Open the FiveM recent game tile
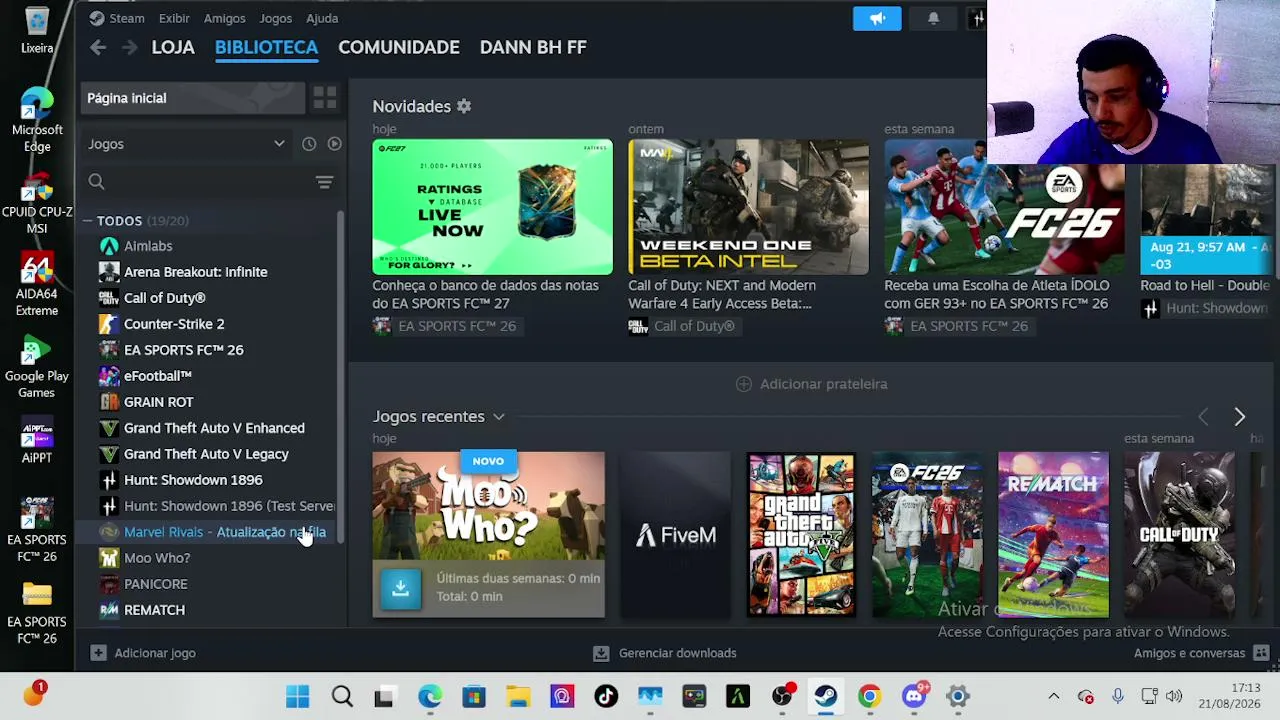Screen dimensions: 1280x720 point(675,535)
